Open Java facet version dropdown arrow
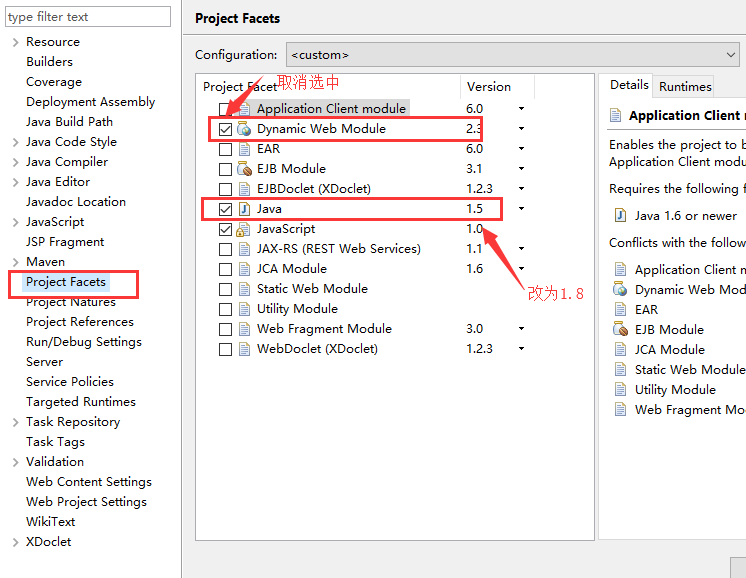The height and width of the screenshot is (578, 746). coord(521,209)
